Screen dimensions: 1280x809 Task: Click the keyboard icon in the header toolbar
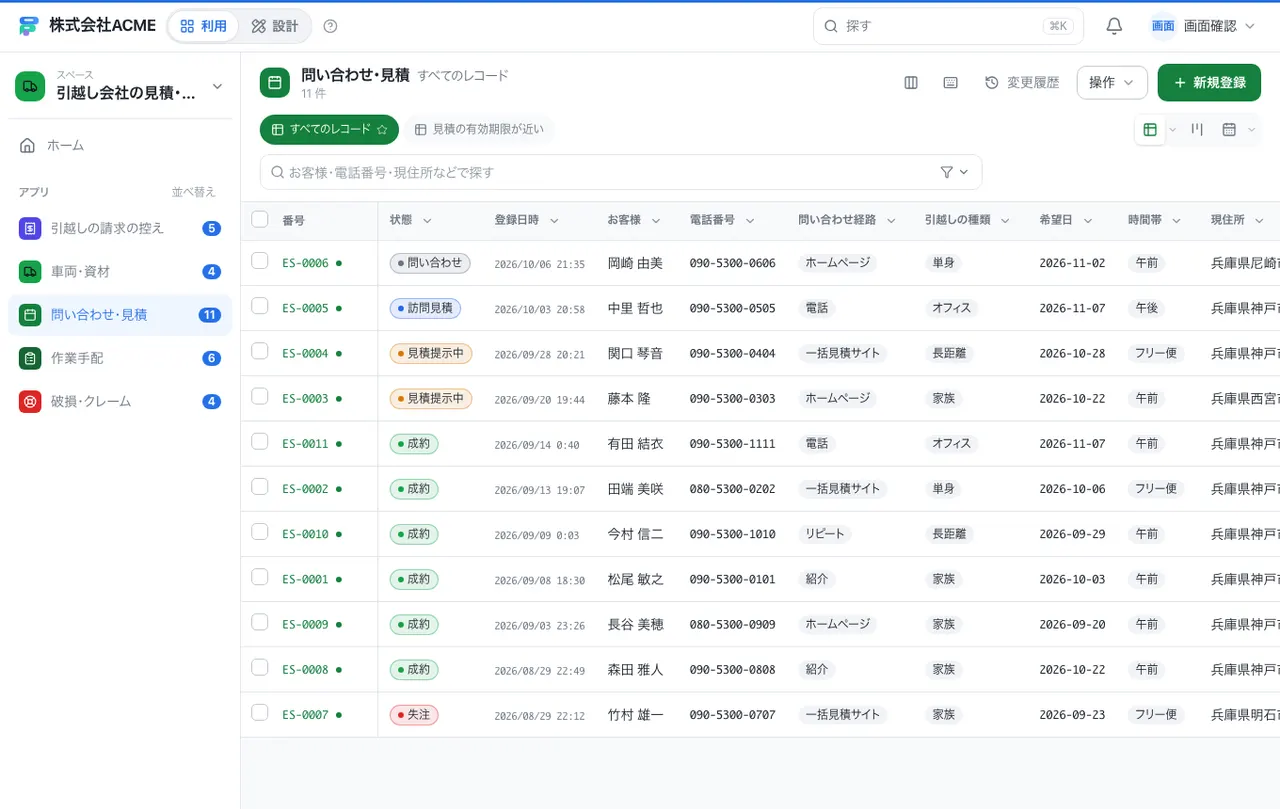click(951, 83)
